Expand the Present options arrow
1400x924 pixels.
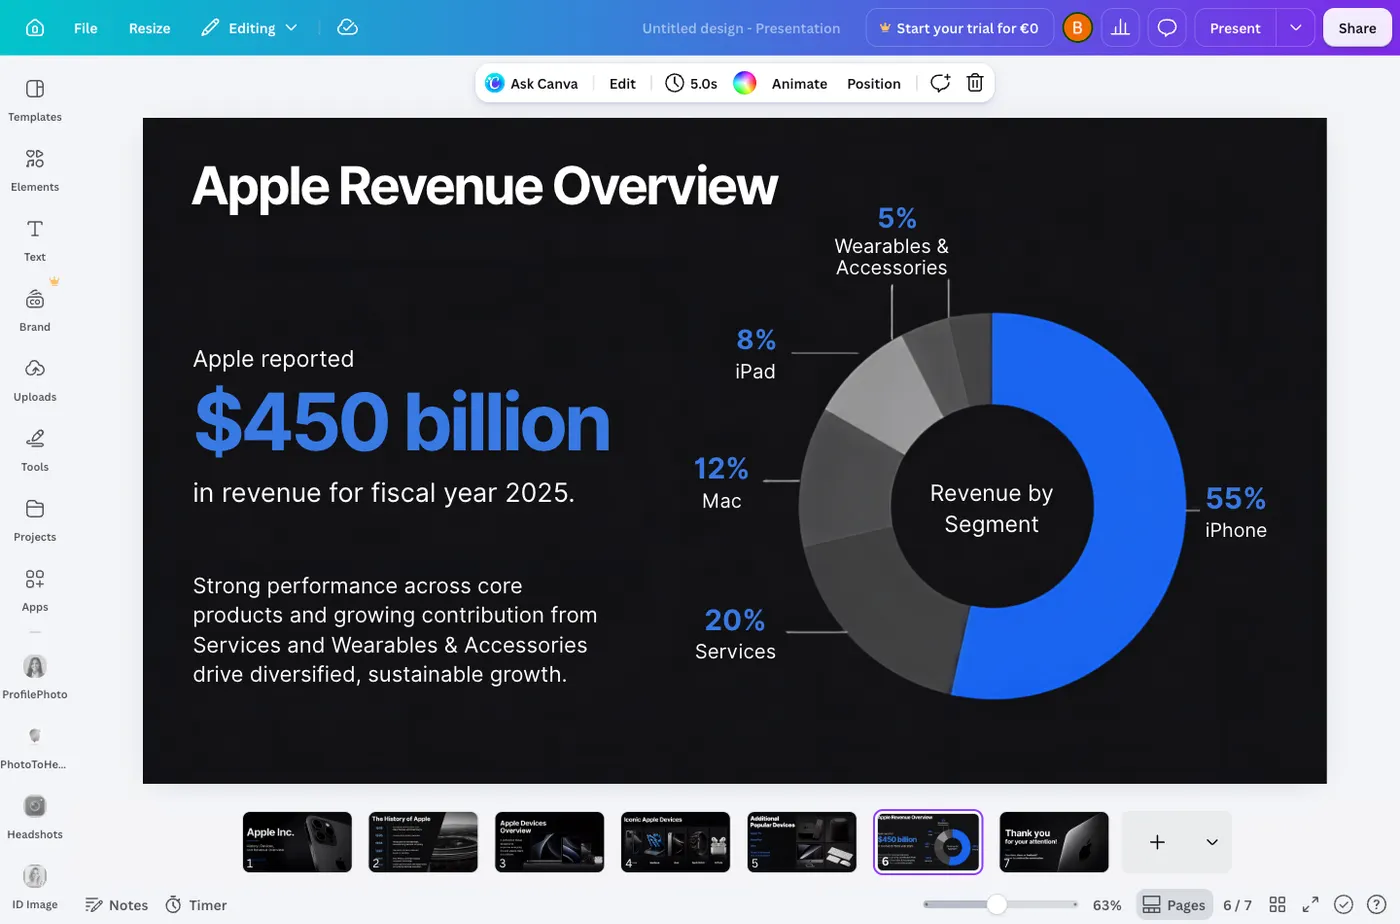1295,28
